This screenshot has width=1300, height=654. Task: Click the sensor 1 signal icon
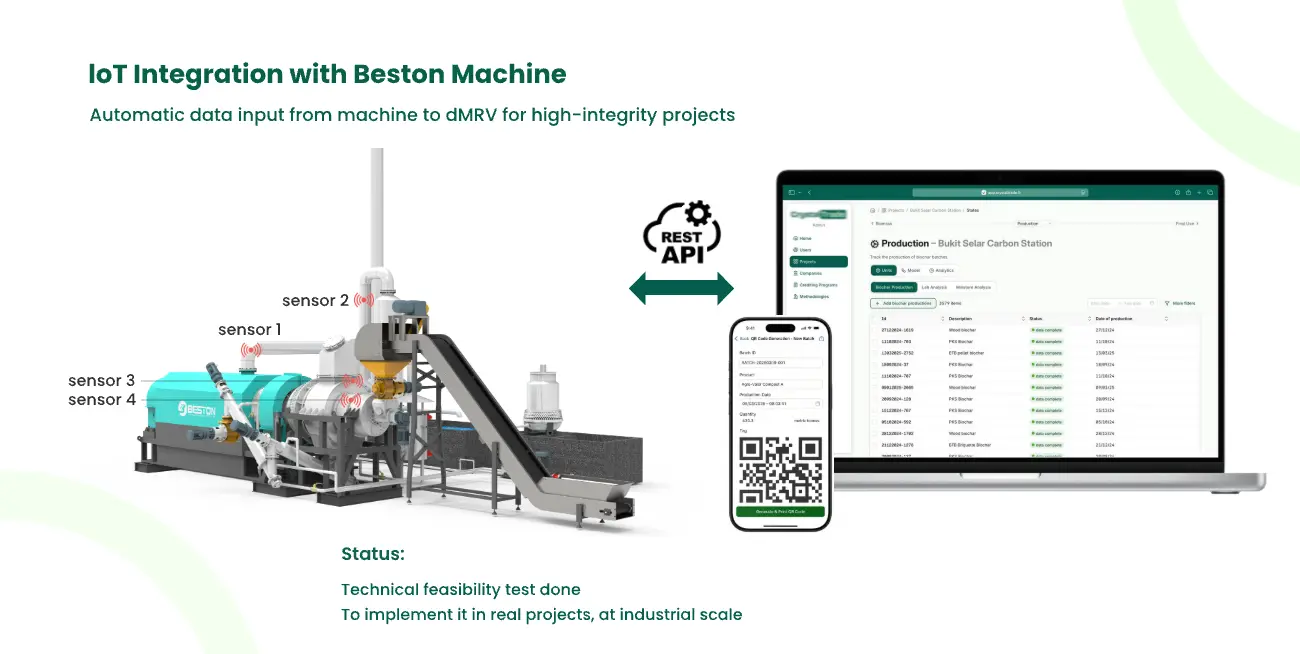[x=250, y=350]
